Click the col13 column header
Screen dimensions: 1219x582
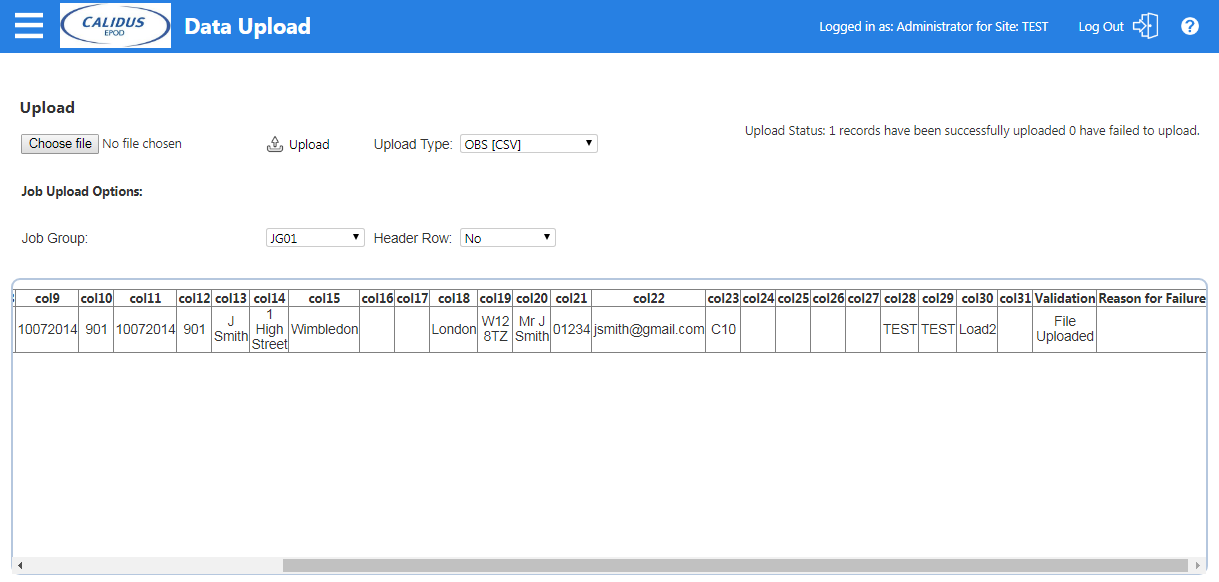(231, 298)
